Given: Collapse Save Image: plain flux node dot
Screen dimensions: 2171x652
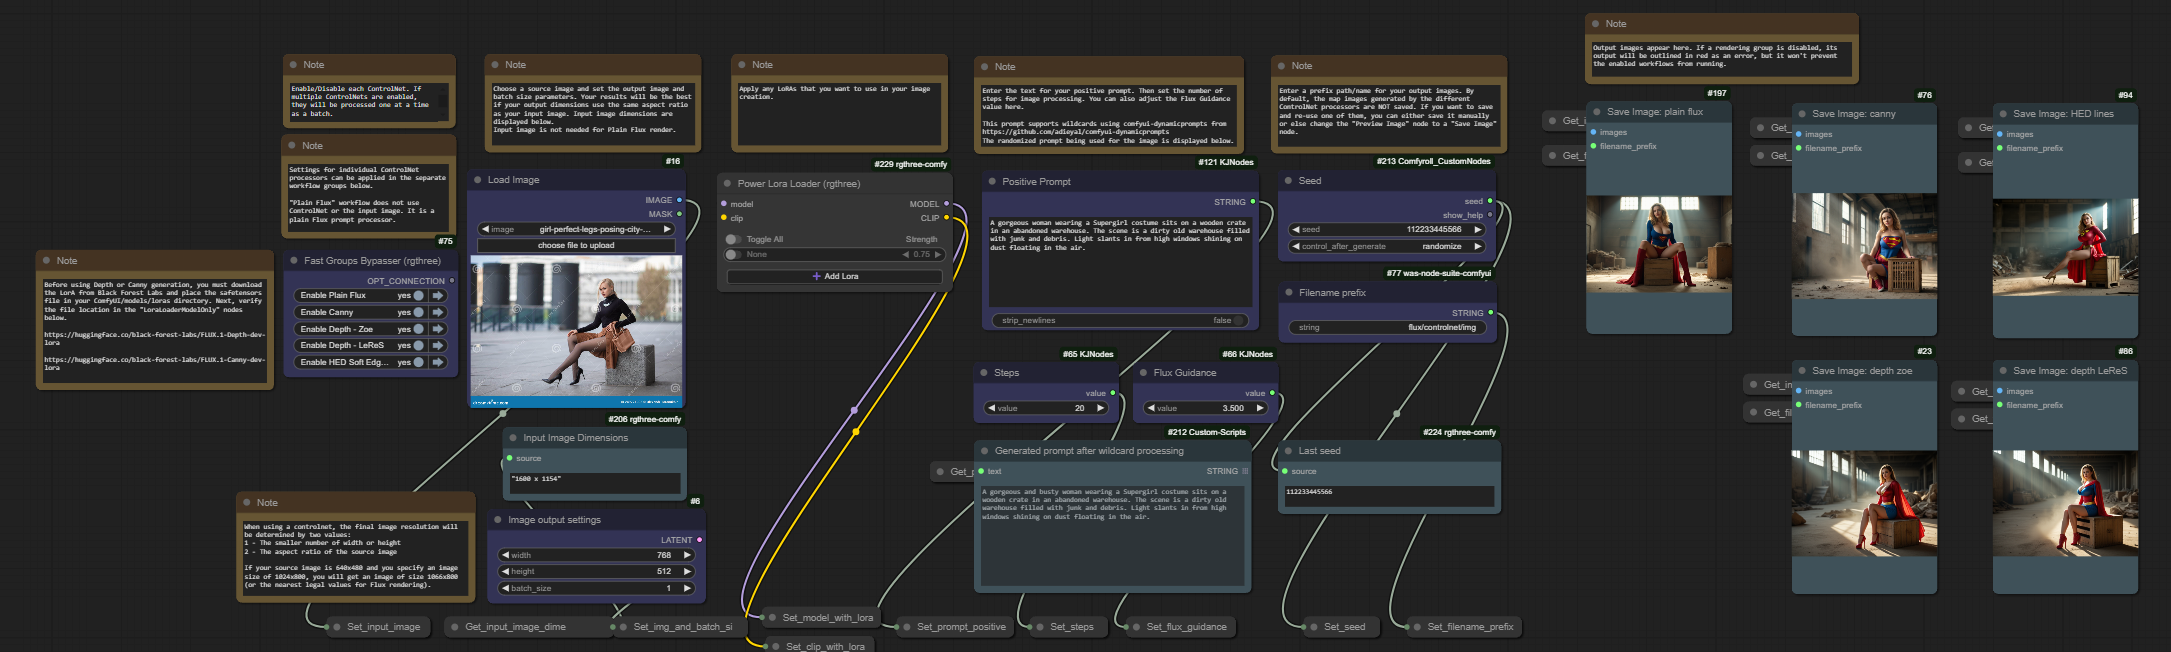Looking at the screenshot, I should coord(1597,112).
